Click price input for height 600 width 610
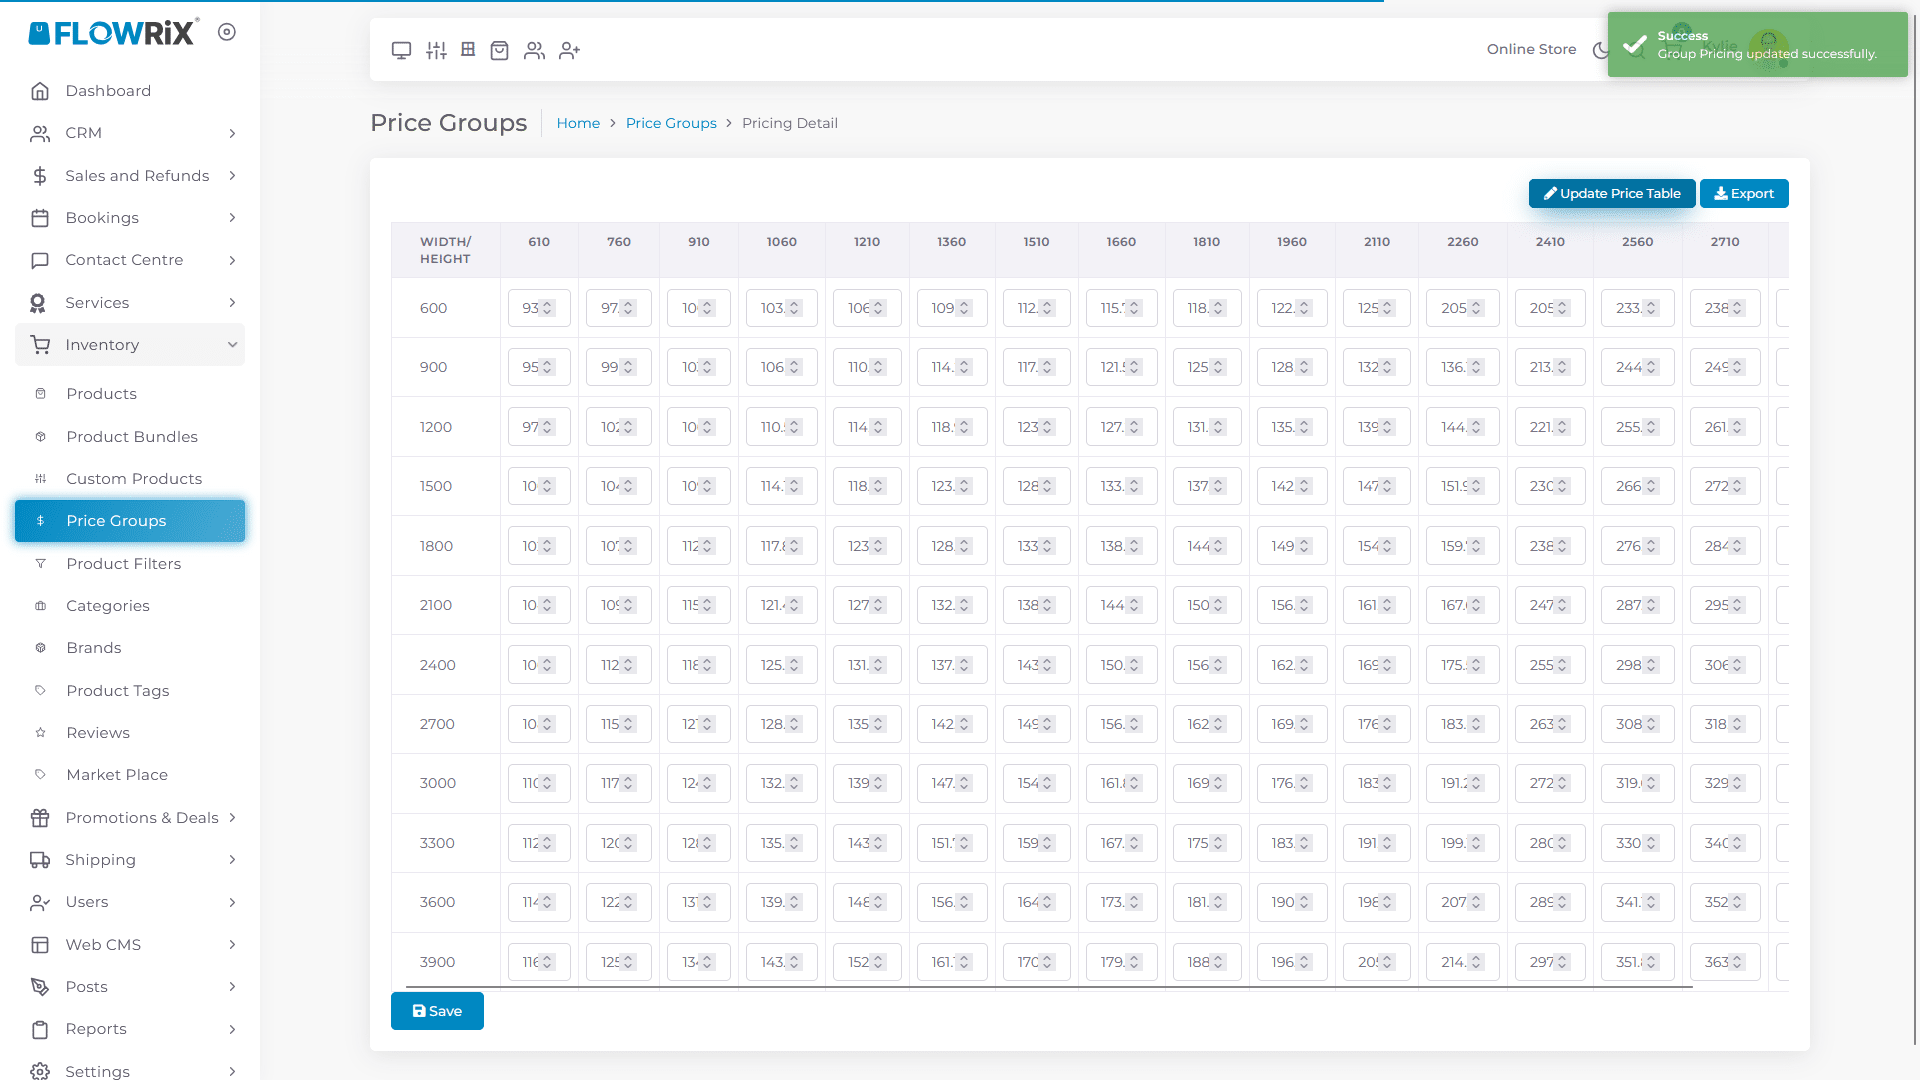 point(529,308)
